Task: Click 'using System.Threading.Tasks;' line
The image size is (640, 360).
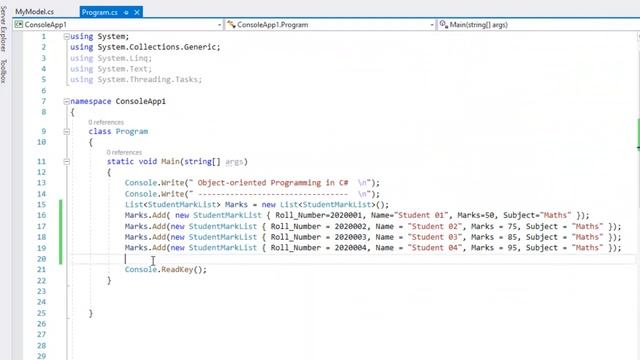Action: pyautogui.click(x=136, y=80)
